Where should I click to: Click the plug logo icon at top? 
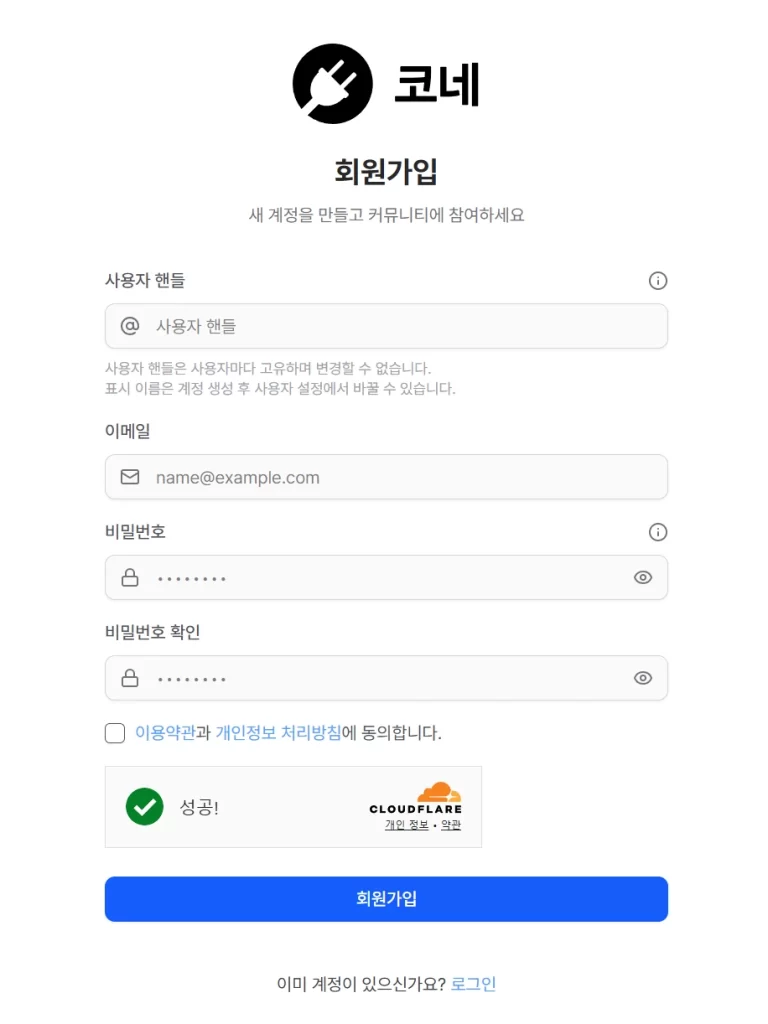click(x=332, y=84)
